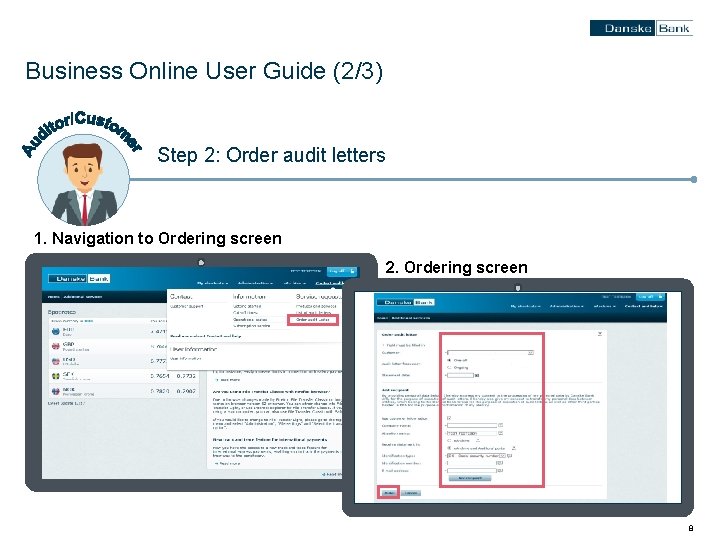Click Log off button in navigation screen

tap(342, 271)
